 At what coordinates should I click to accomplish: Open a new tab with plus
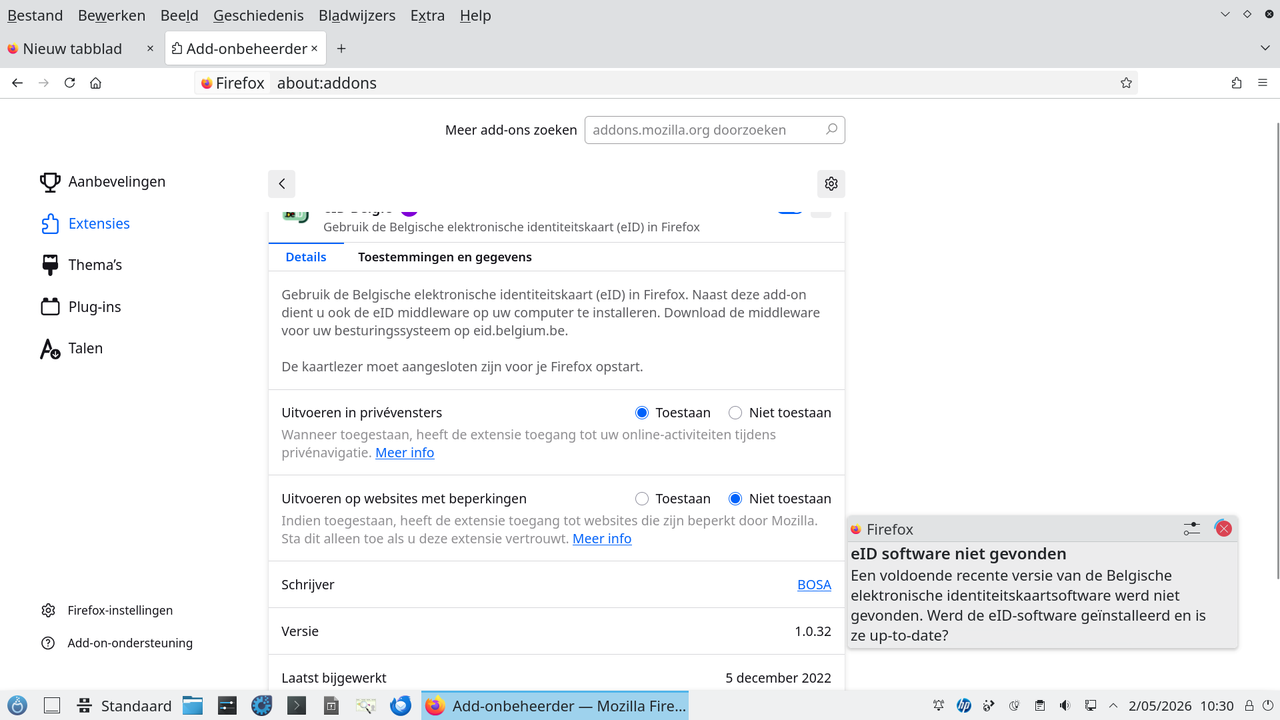tap(341, 48)
